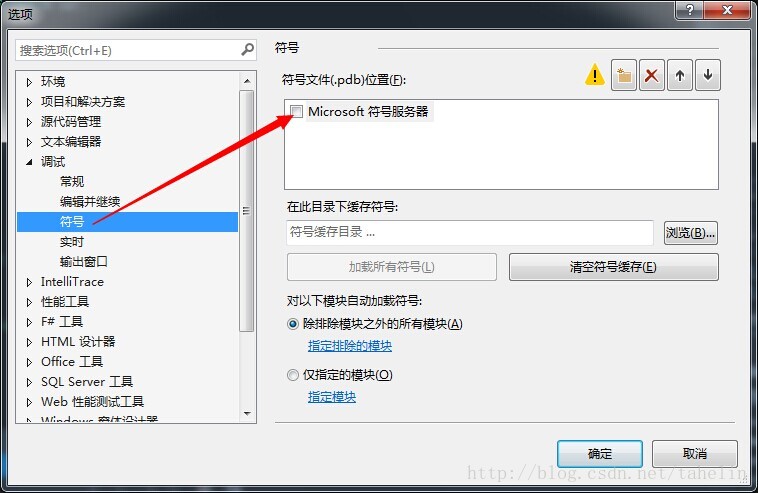The width and height of the screenshot is (758, 493).
Task: Expand the 环境 tree node
Action: 29,82
